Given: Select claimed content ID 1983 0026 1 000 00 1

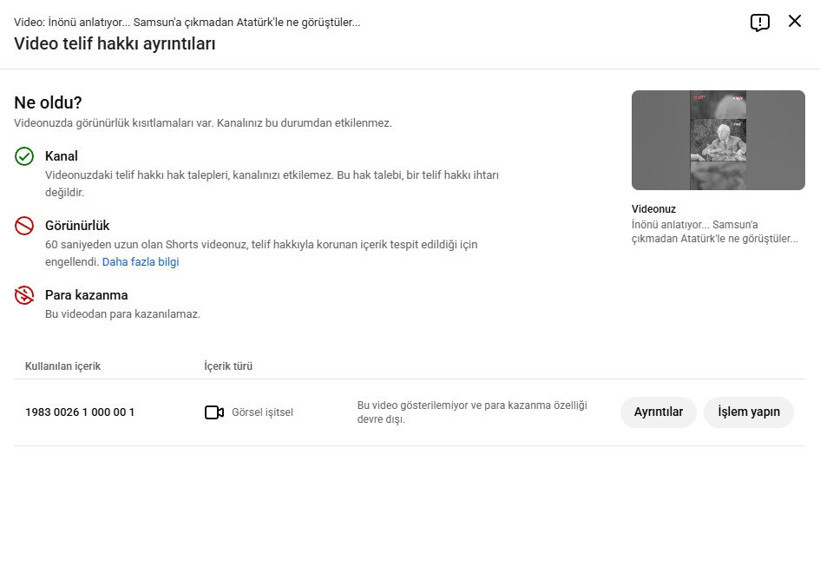Looking at the screenshot, I should pyautogui.click(x=80, y=412).
